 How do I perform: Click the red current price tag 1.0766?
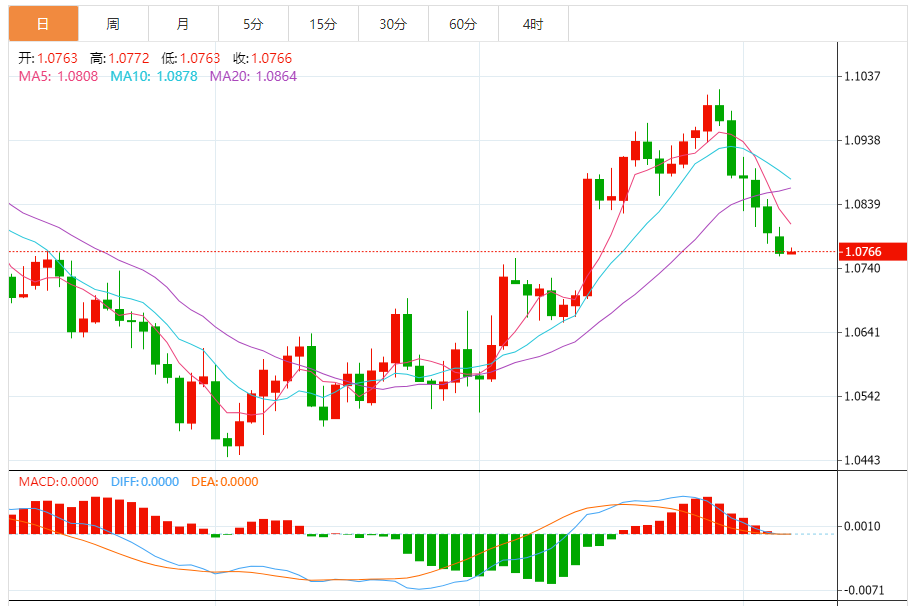pyautogui.click(x=873, y=252)
